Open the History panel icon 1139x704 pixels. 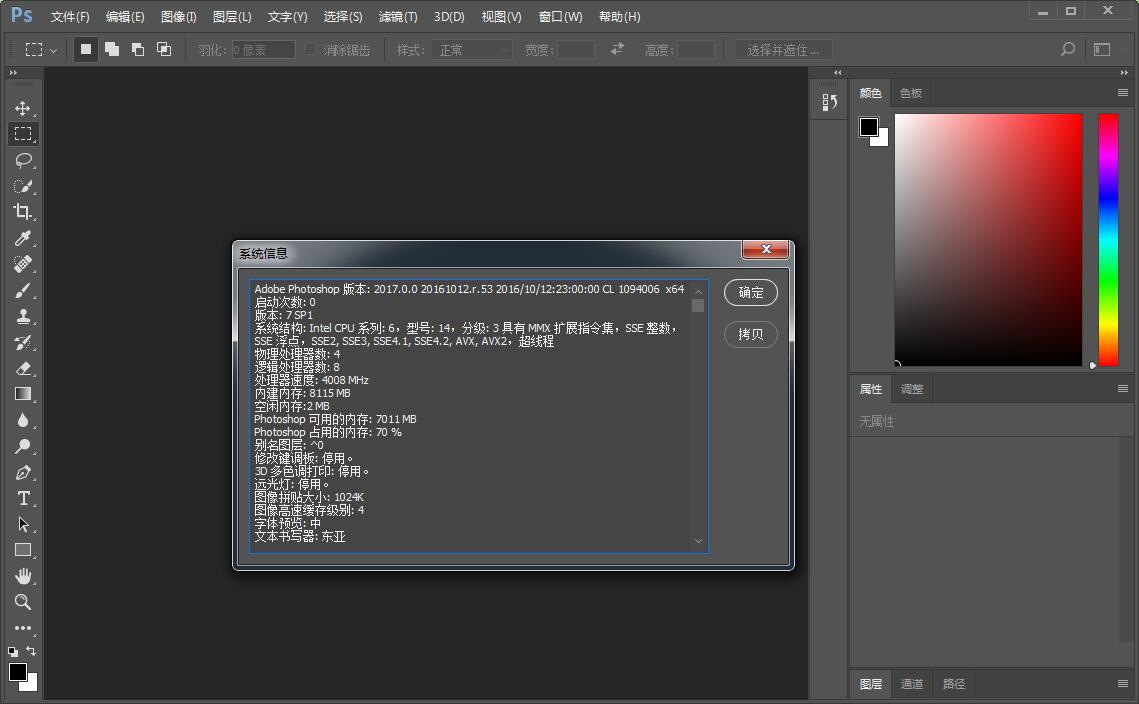click(x=829, y=102)
